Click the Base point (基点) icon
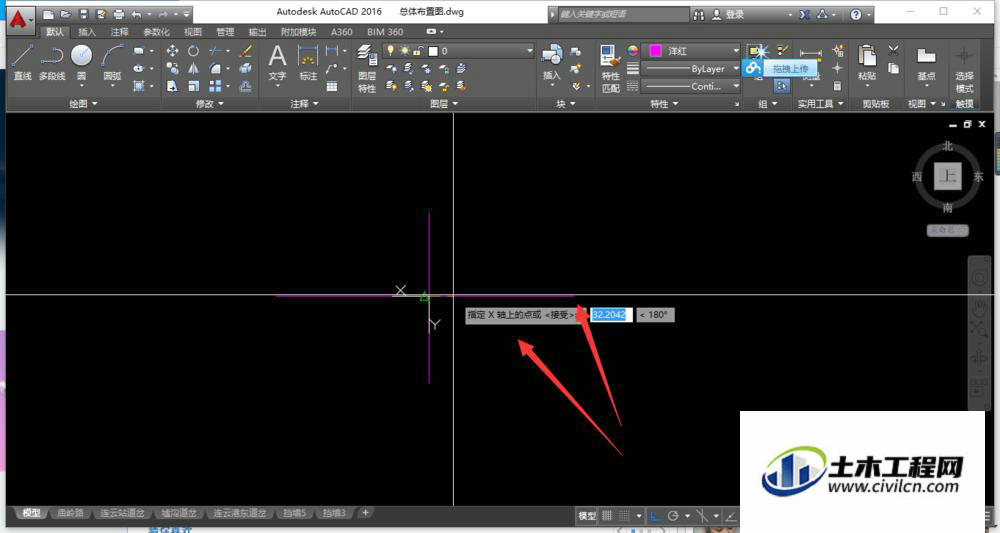The height and width of the screenshot is (533, 1000). [926, 62]
